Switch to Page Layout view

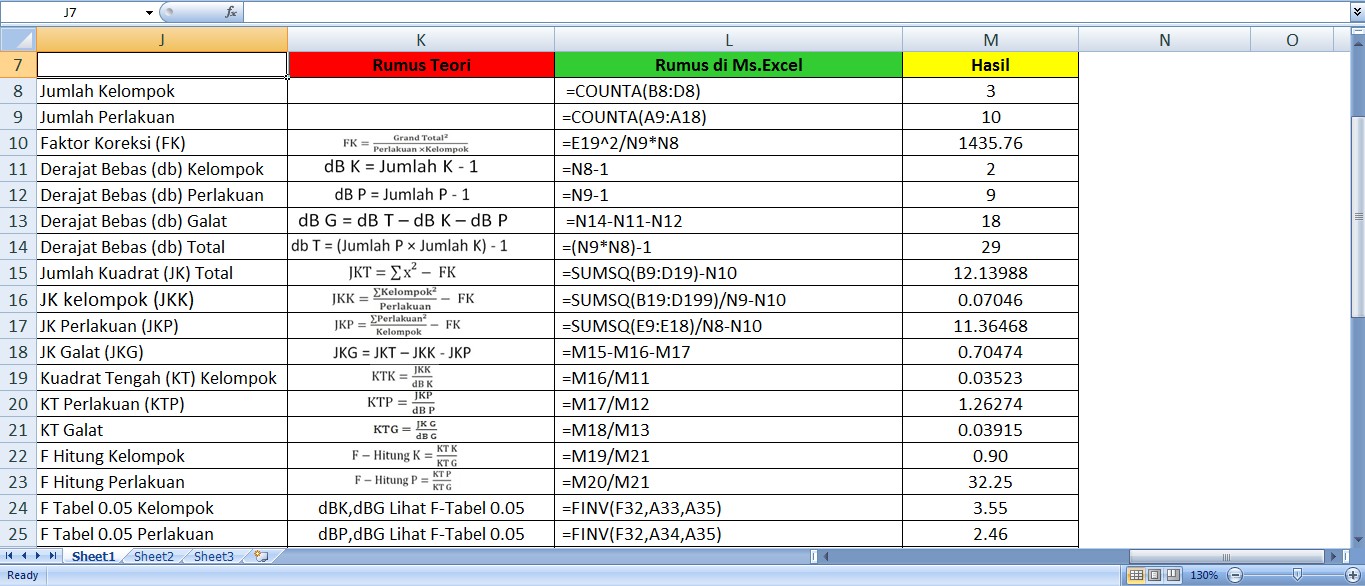[1154, 576]
